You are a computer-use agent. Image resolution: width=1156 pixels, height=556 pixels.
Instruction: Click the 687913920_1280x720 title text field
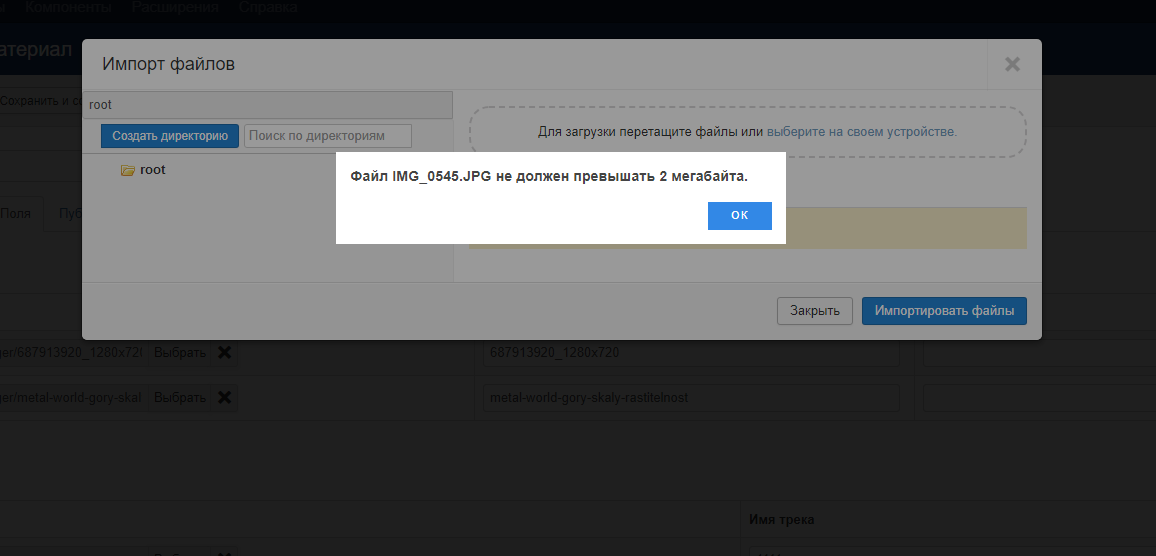pyautogui.click(x=690, y=353)
